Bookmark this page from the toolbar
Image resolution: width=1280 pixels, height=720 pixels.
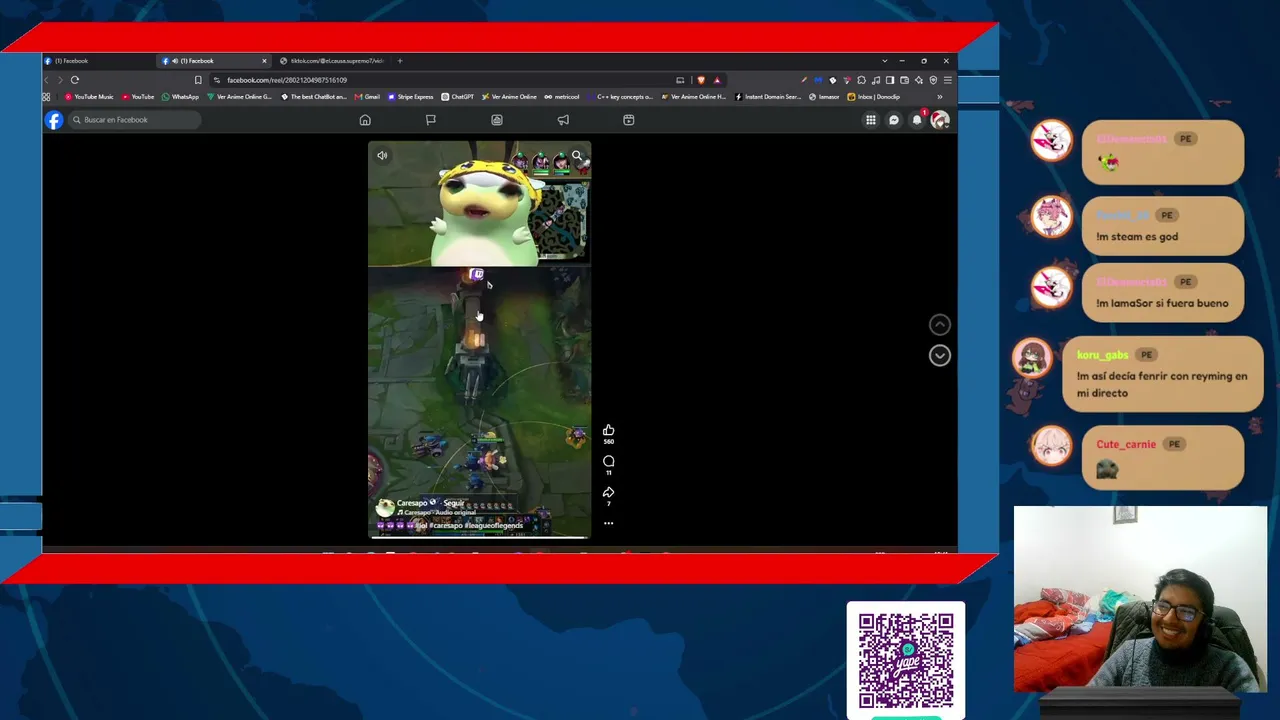tap(198, 80)
